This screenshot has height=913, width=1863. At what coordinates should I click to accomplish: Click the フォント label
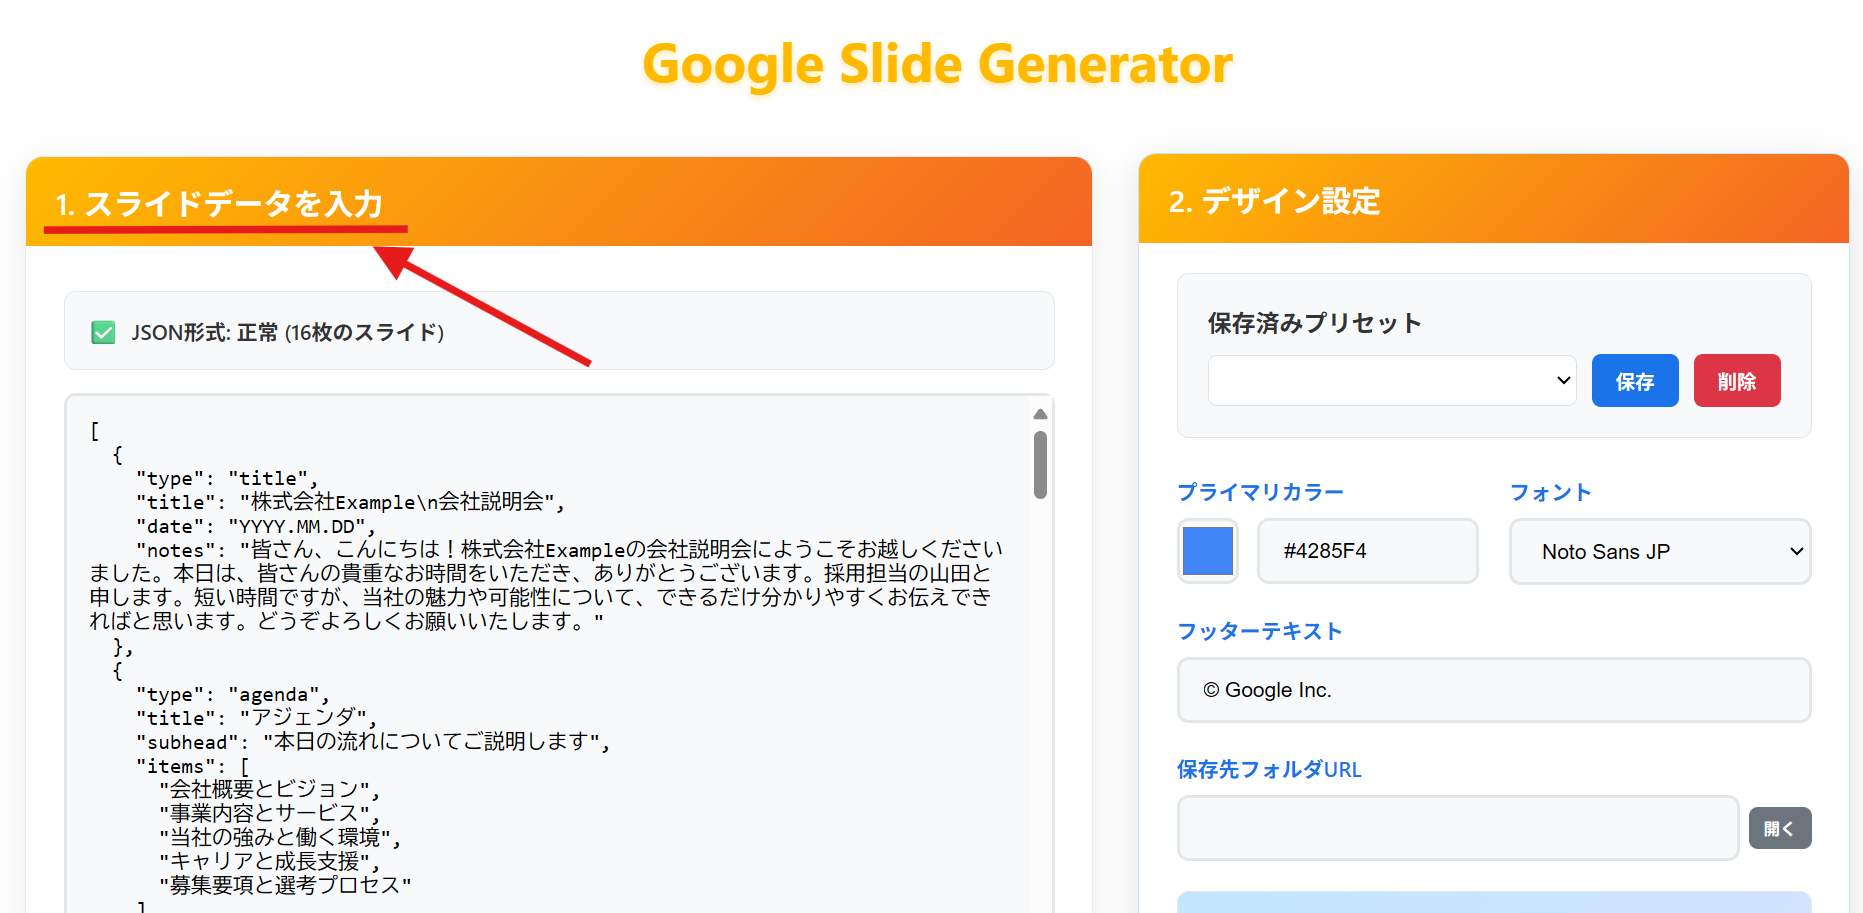tap(1550, 492)
